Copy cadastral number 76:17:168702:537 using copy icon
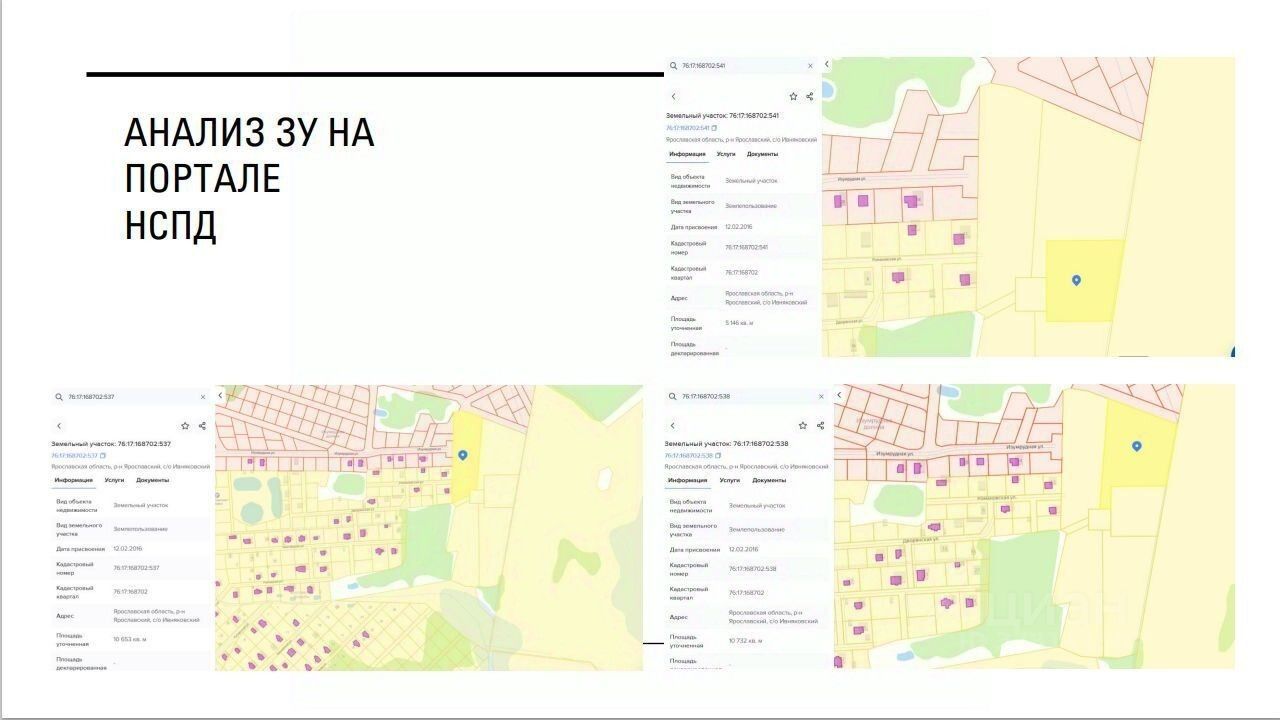Screen dimensions: 1280x720 coord(102,456)
